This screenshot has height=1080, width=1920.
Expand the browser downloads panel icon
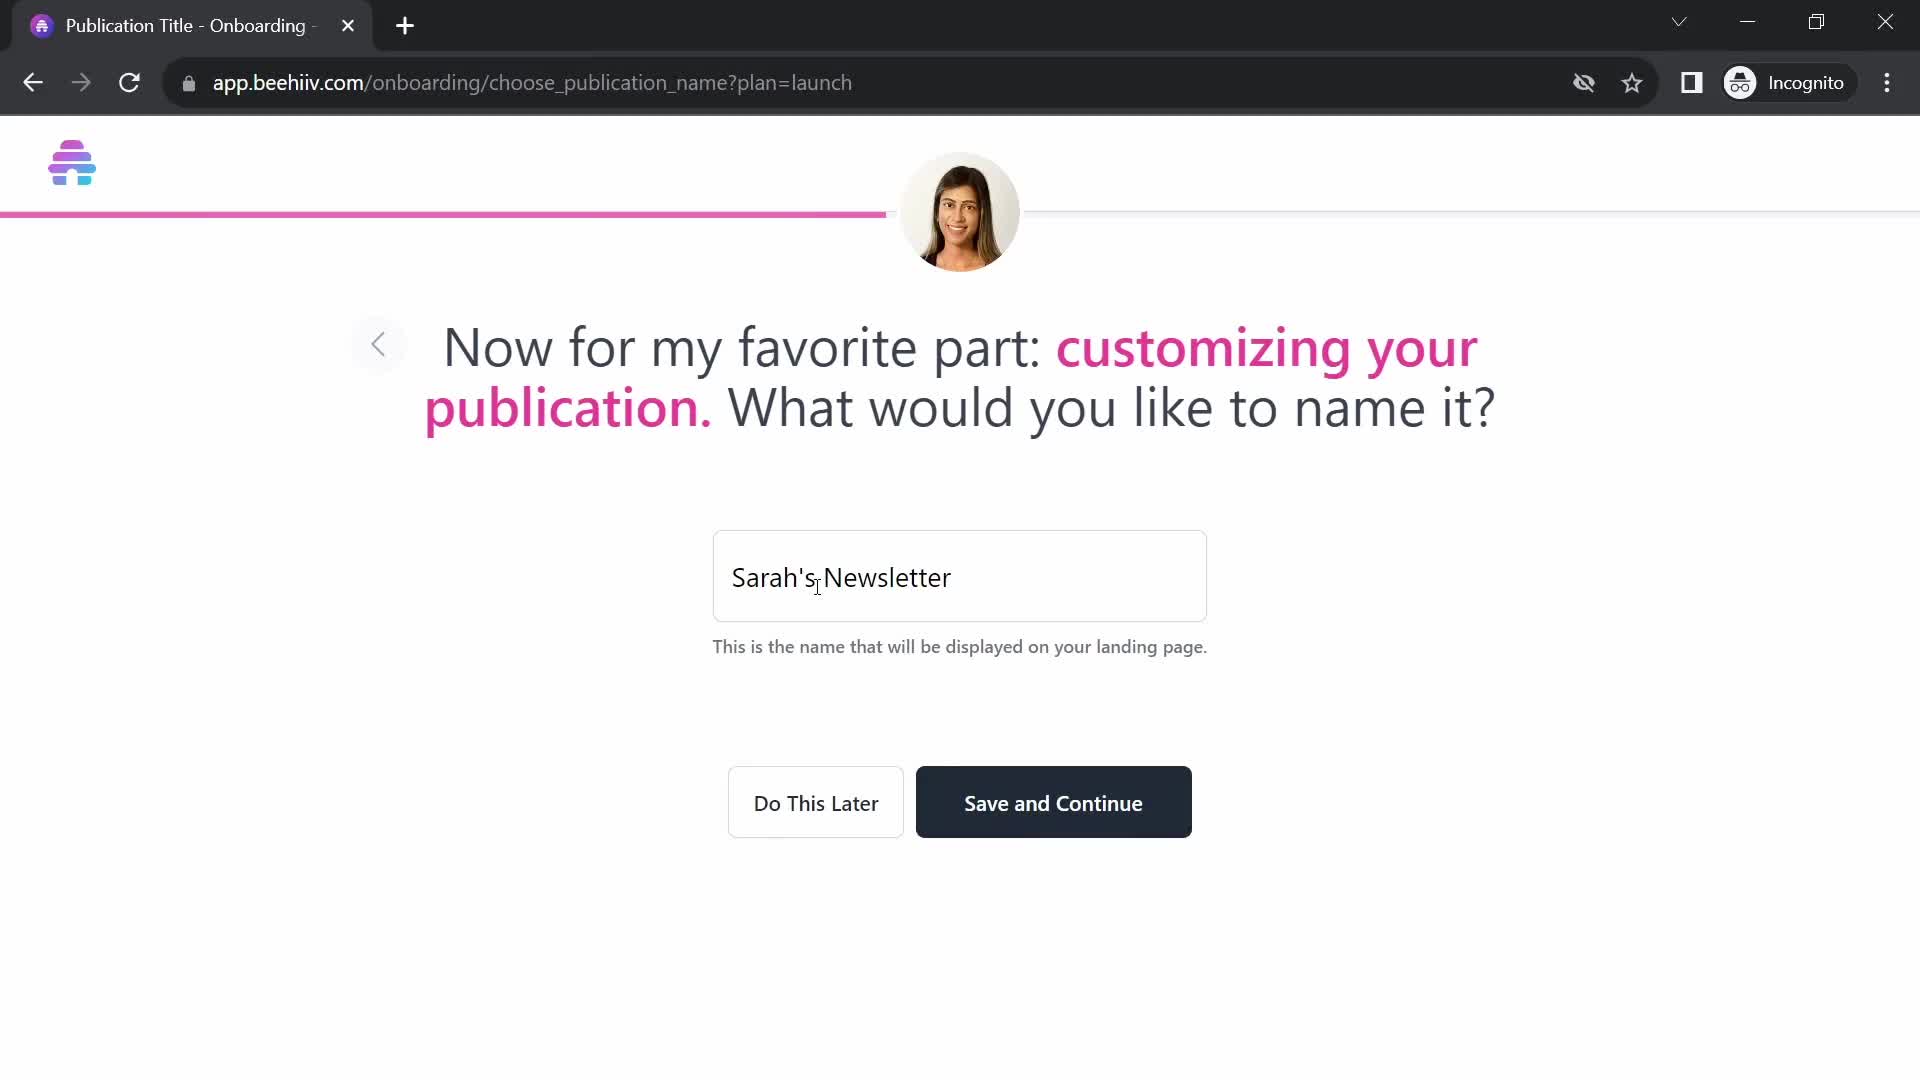click(1693, 82)
